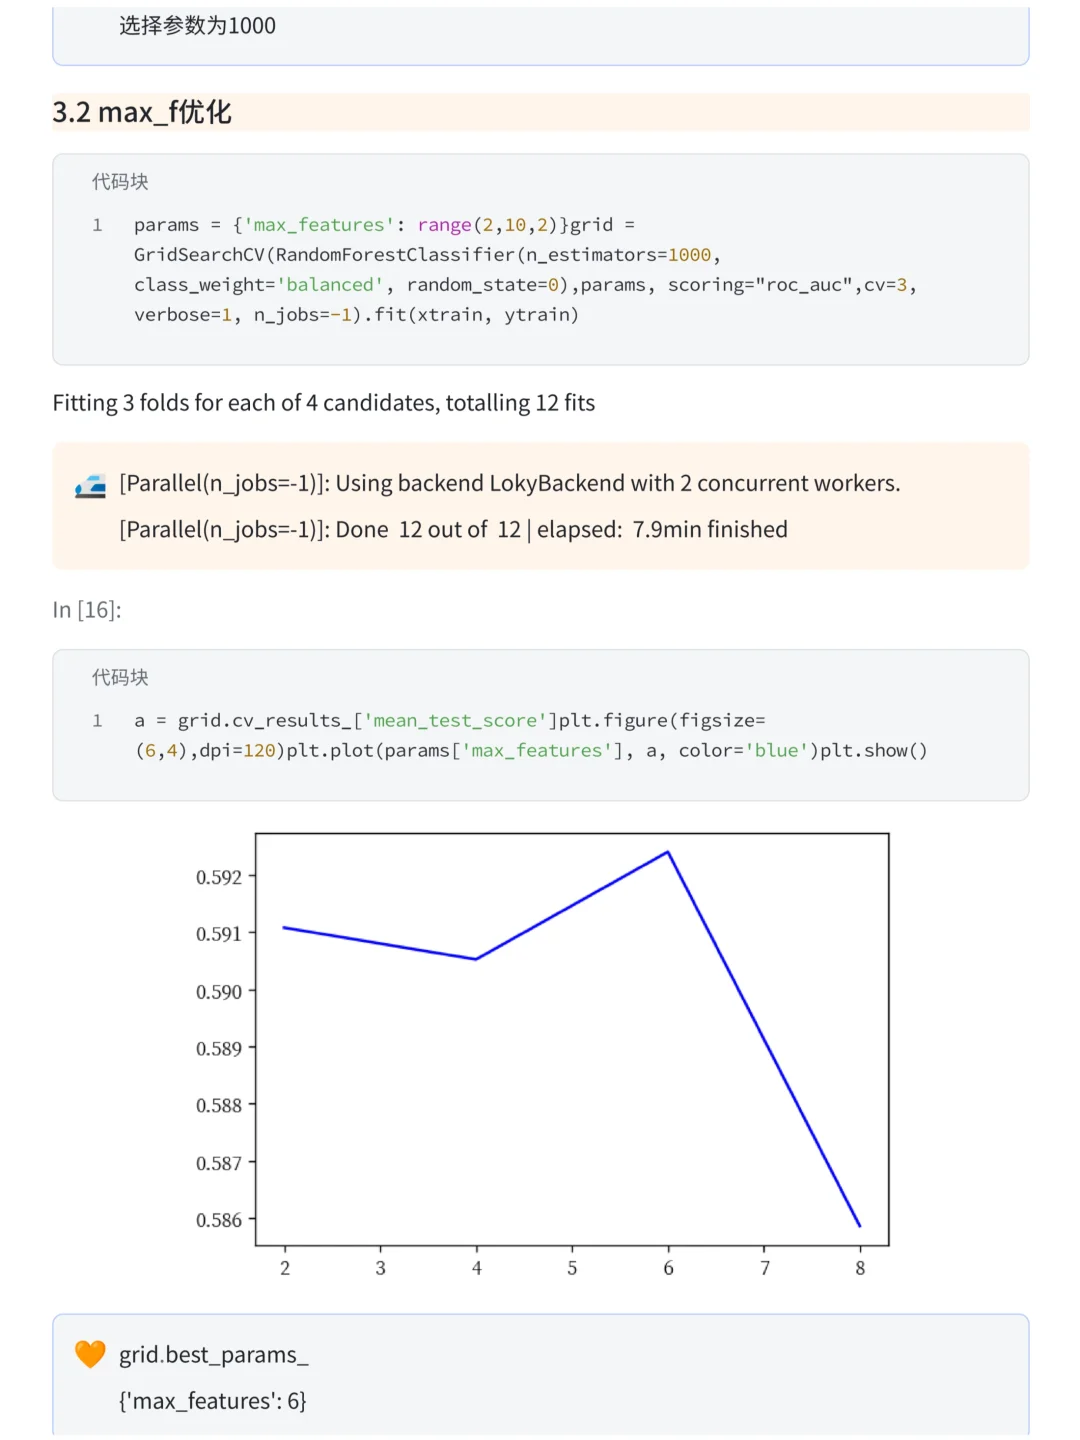Click the 代码块 label above the plt.plot code

tap(120, 677)
